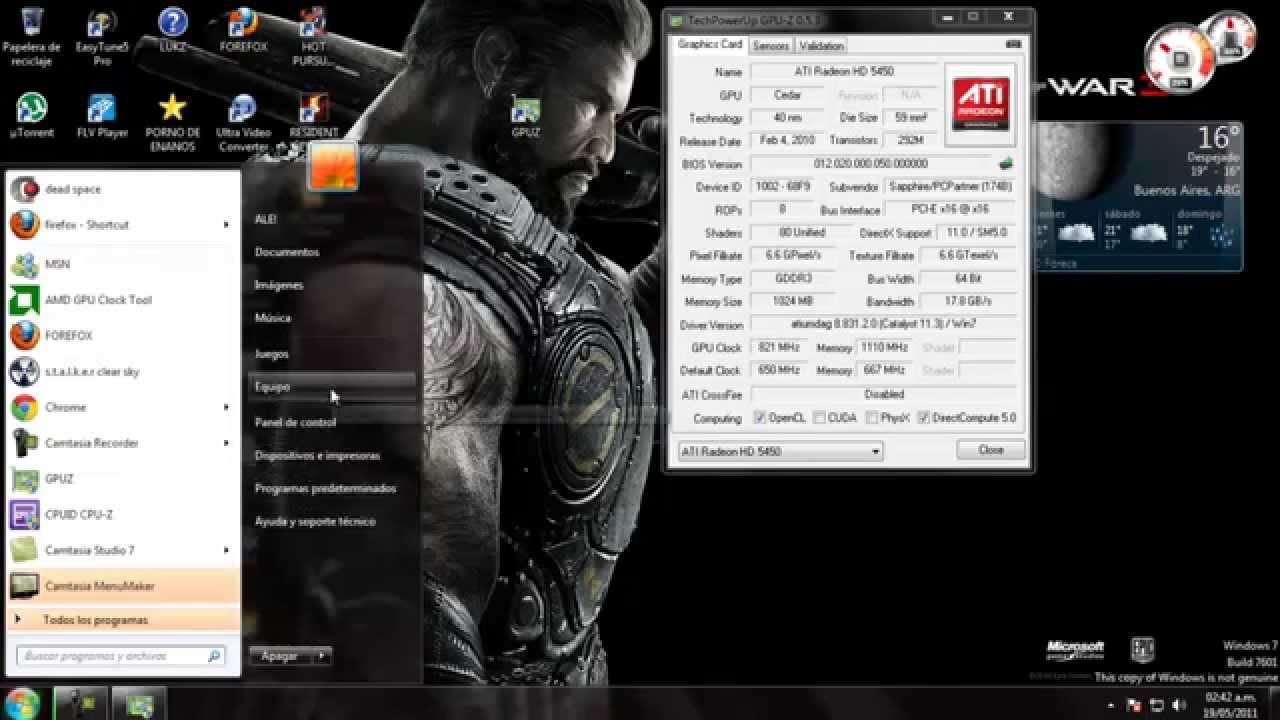This screenshot has width=1280, height=720.
Task: Open Juegos from Start menu
Action: tap(272, 354)
